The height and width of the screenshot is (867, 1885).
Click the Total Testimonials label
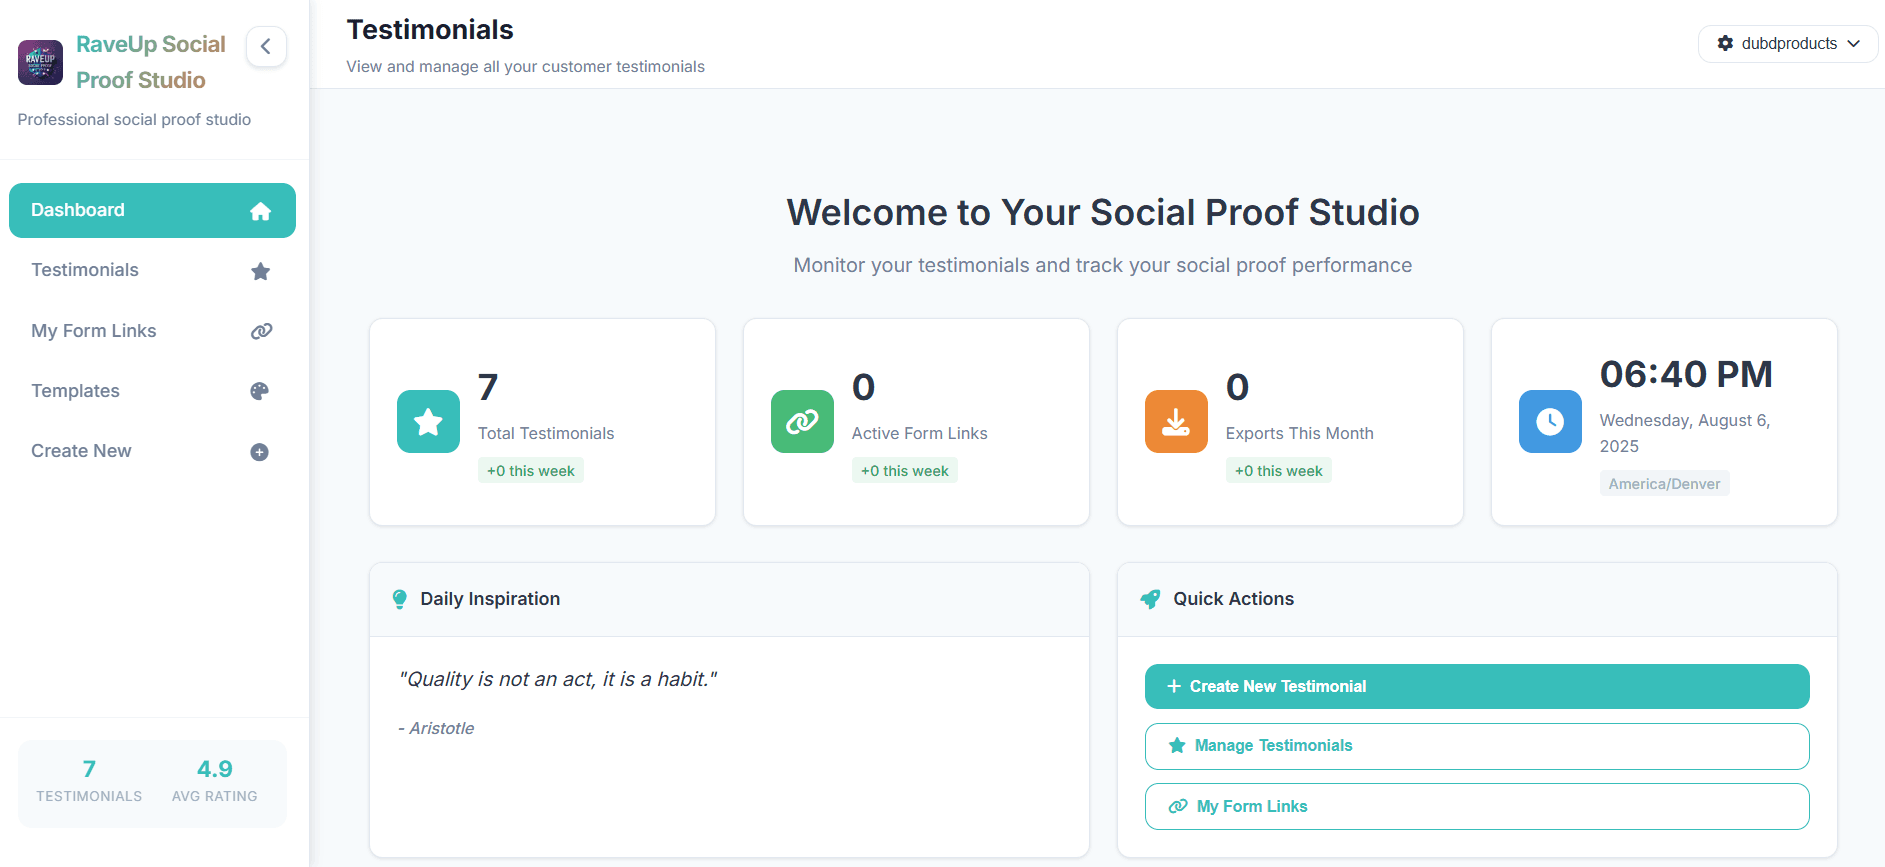[x=546, y=433]
